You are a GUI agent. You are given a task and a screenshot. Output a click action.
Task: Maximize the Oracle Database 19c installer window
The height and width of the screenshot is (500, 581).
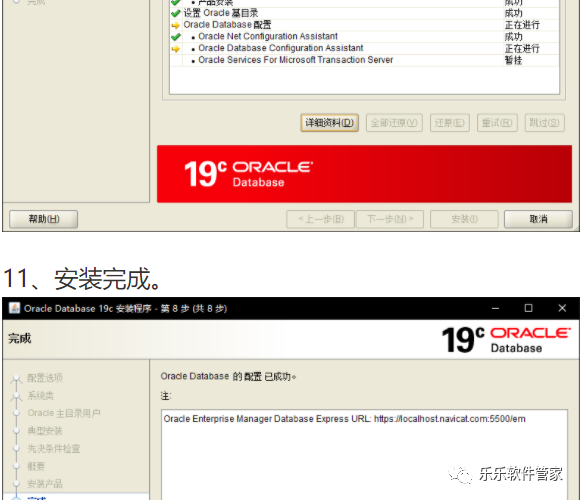(x=529, y=308)
